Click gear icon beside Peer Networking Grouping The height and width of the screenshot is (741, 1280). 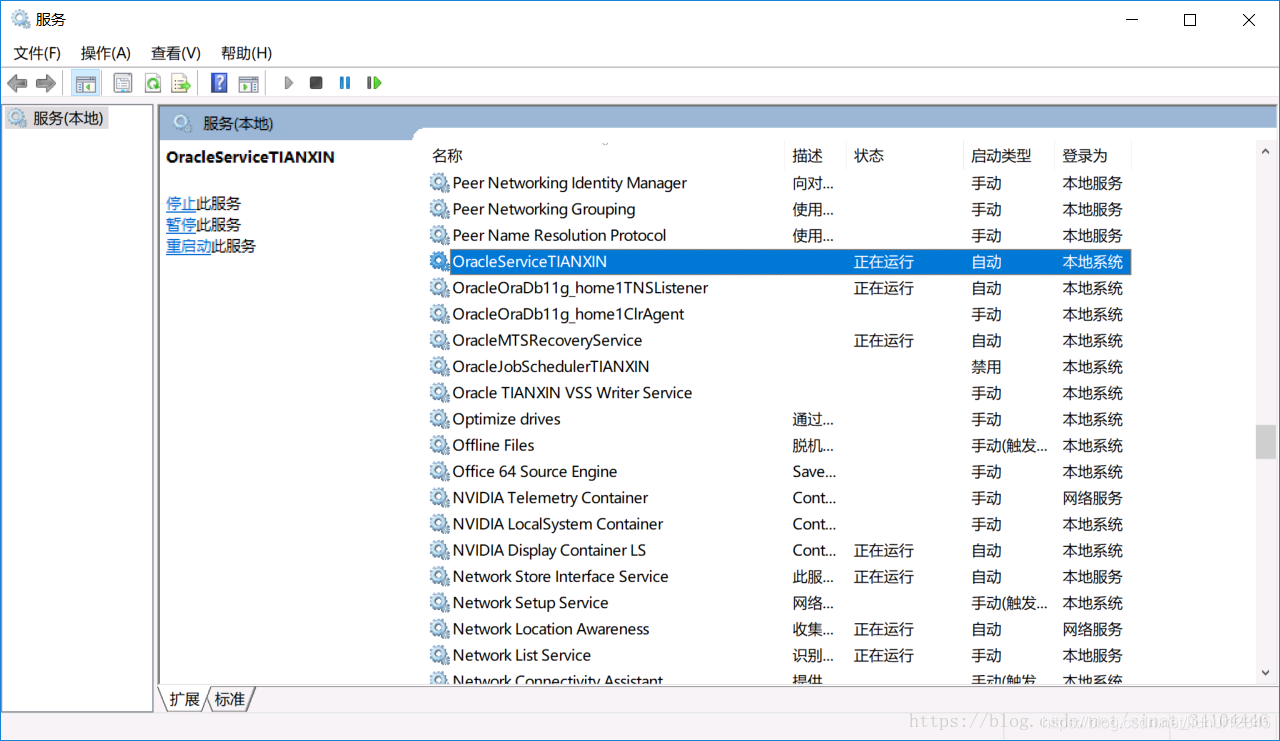click(x=439, y=209)
